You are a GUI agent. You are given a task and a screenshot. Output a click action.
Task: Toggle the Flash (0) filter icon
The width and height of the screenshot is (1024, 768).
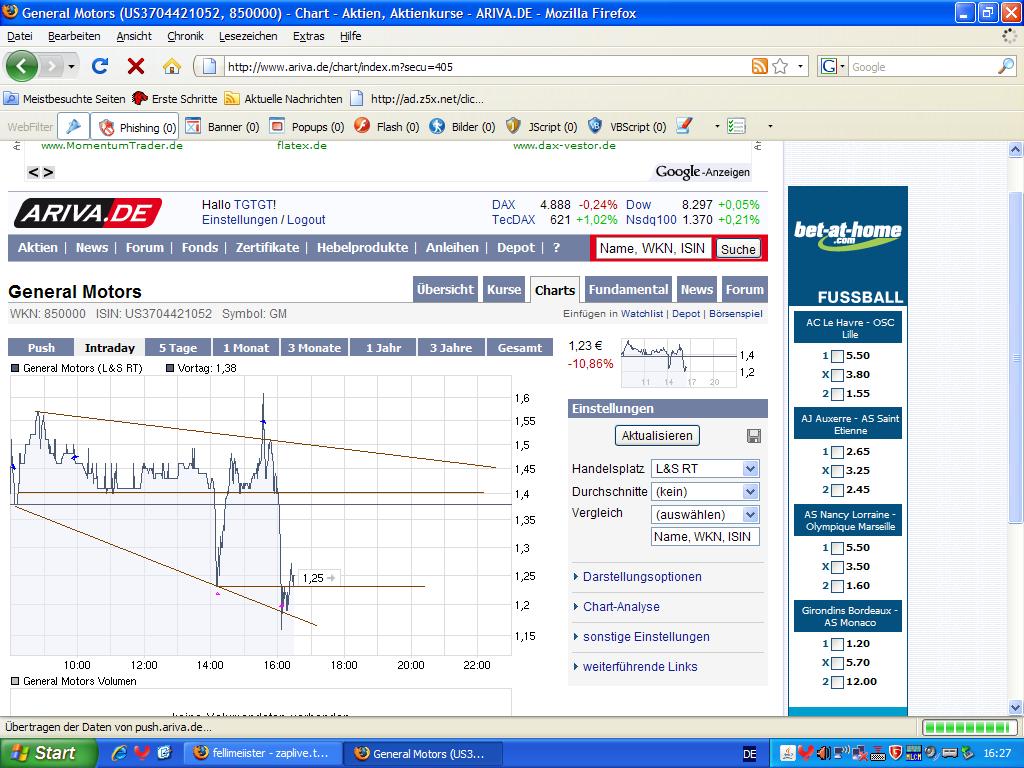click(x=362, y=125)
